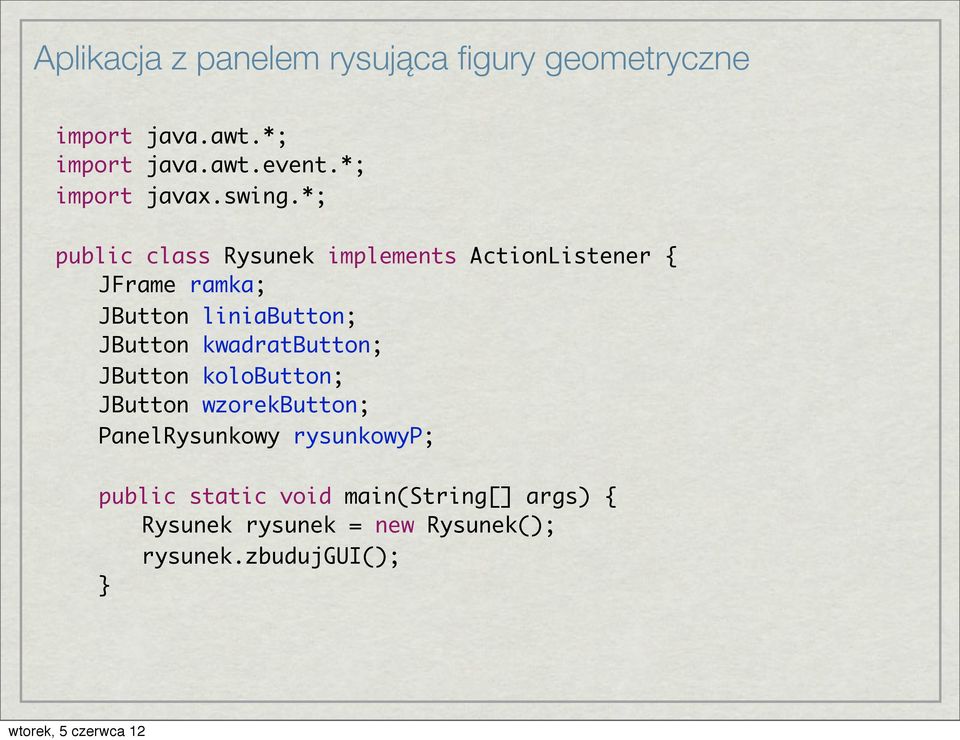Click the 'public class Rysunek implements ActionListener' line
960x740 pixels.
click(x=366, y=256)
